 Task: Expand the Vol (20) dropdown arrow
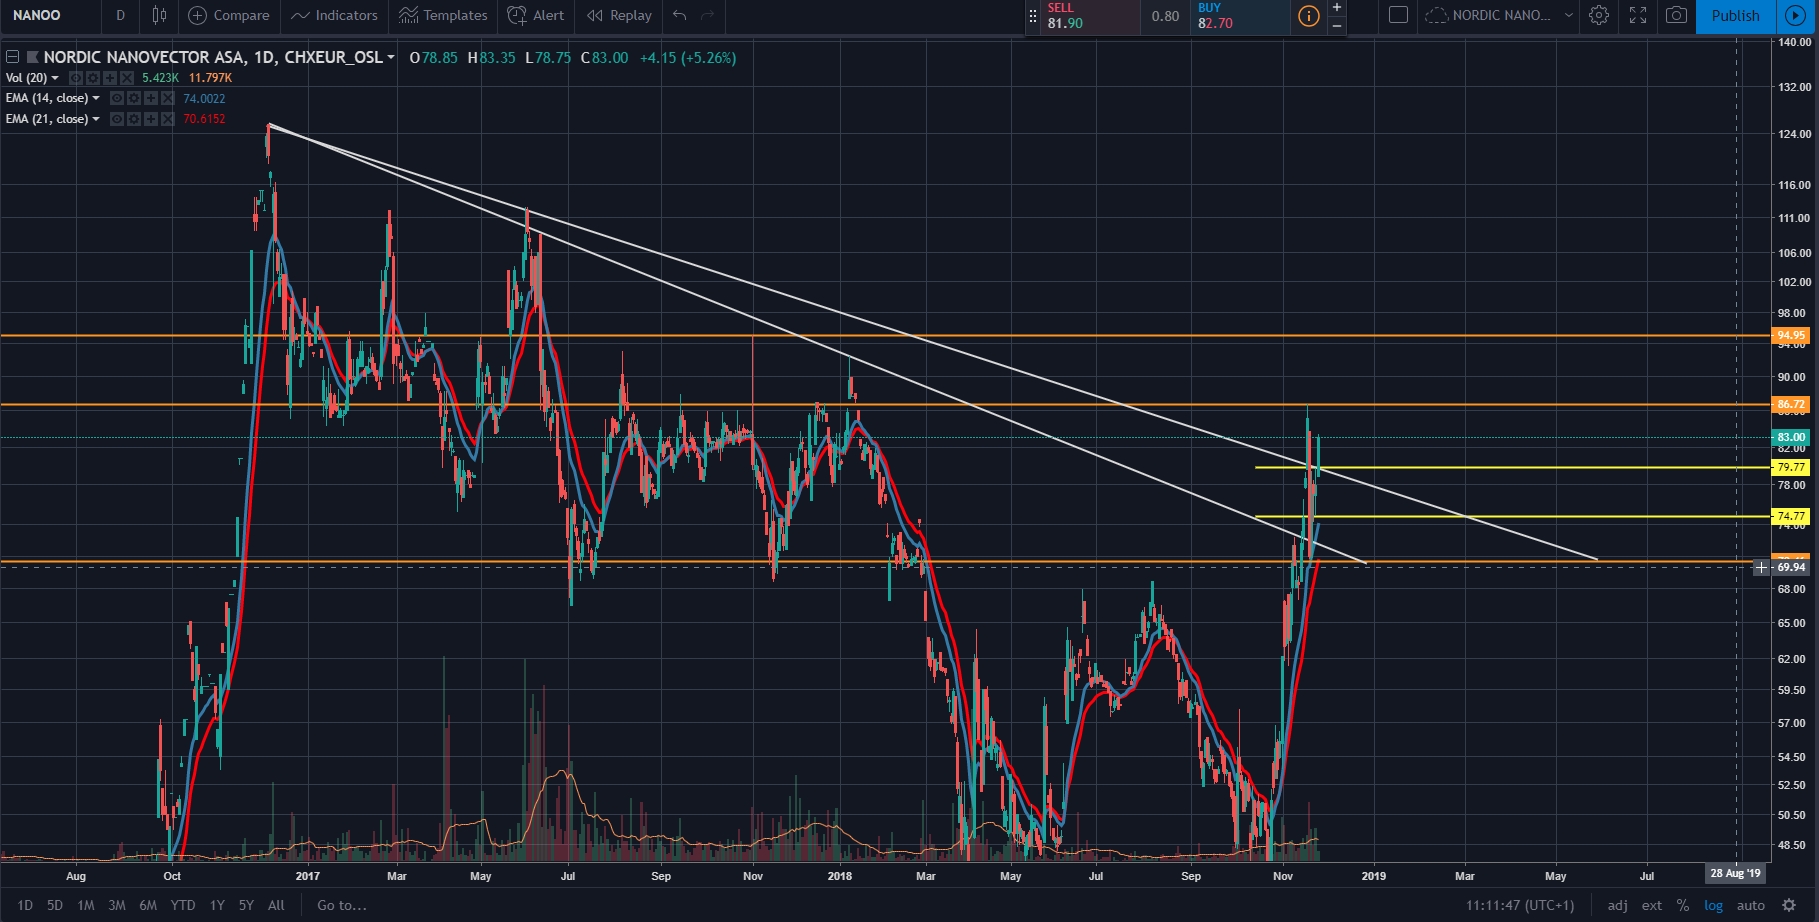(x=55, y=78)
